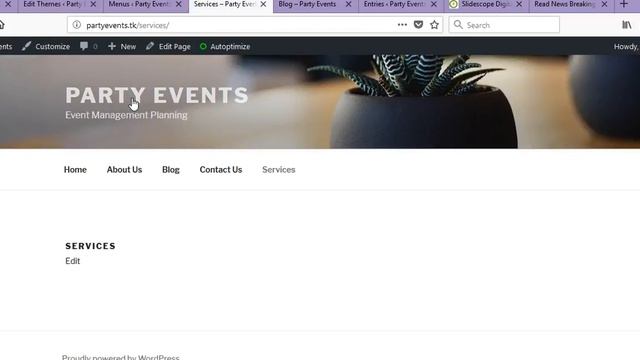
Task: Click the site information icon in address bar
Action: 76,25
